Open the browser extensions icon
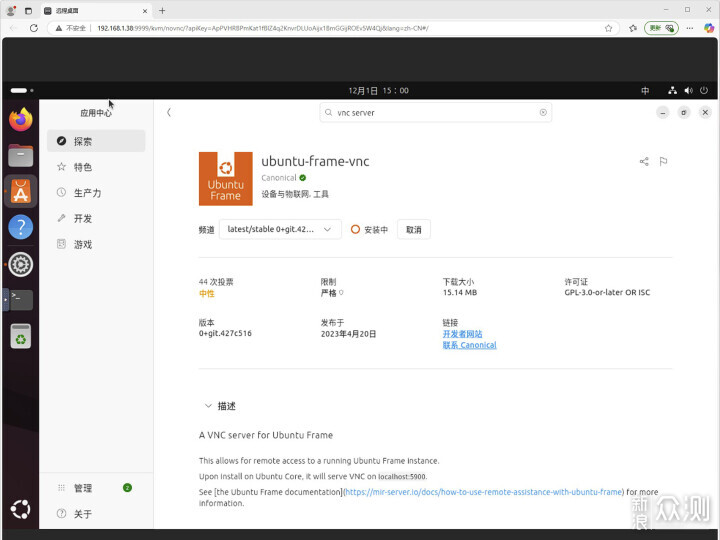The image size is (720, 540). pos(633,28)
